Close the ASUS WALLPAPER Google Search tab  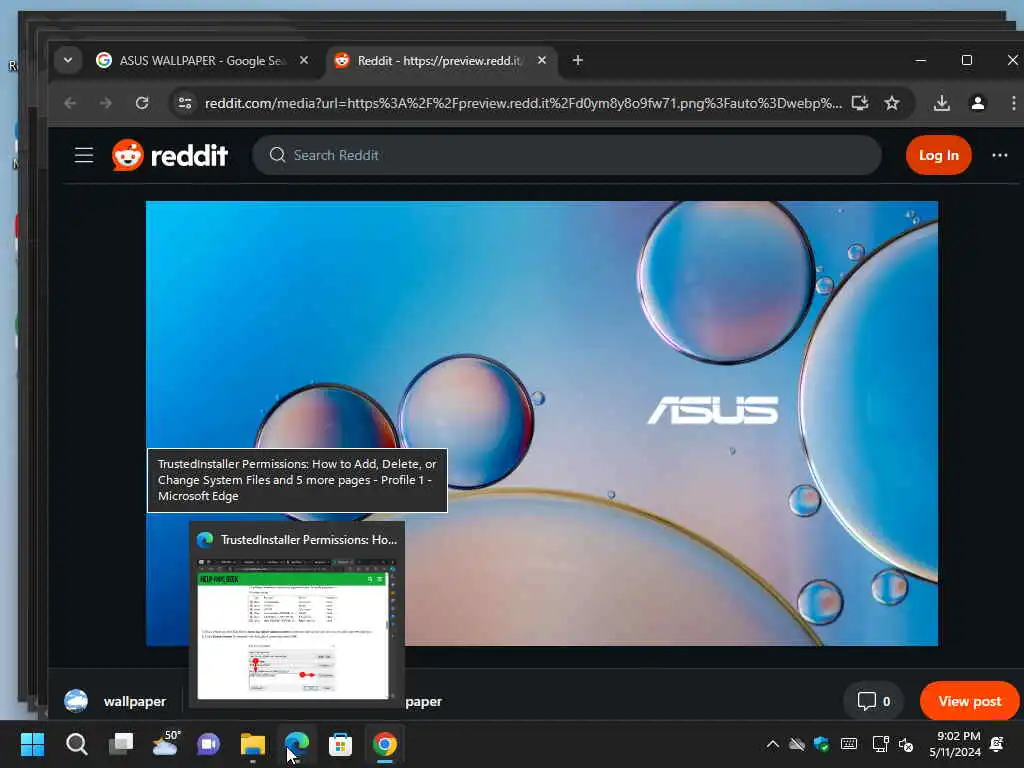tap(304, 60)
